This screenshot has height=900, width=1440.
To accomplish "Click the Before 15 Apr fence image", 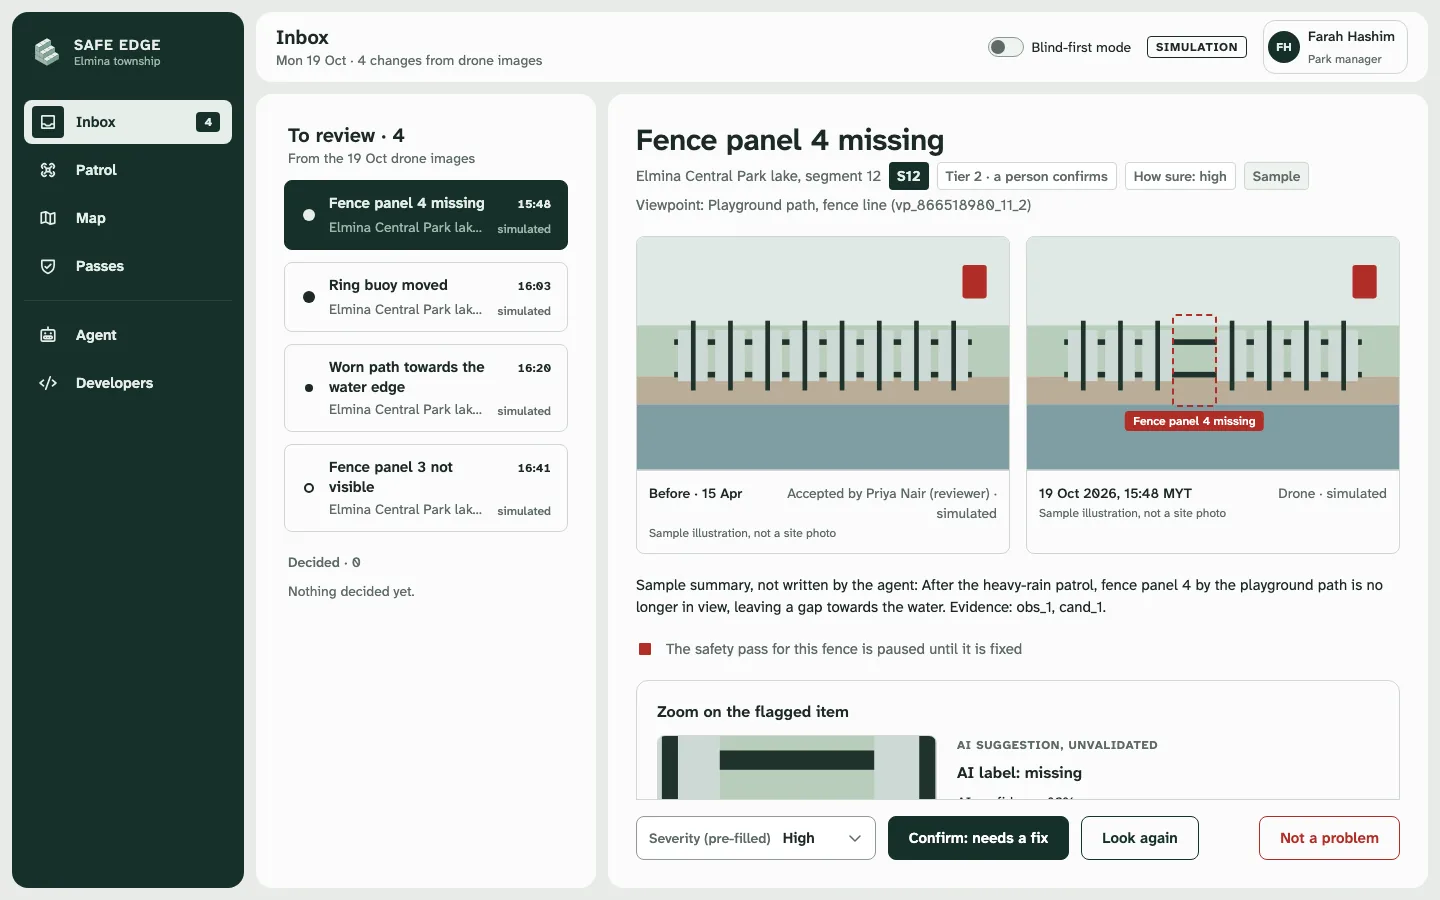I will (x=823, y=353).
